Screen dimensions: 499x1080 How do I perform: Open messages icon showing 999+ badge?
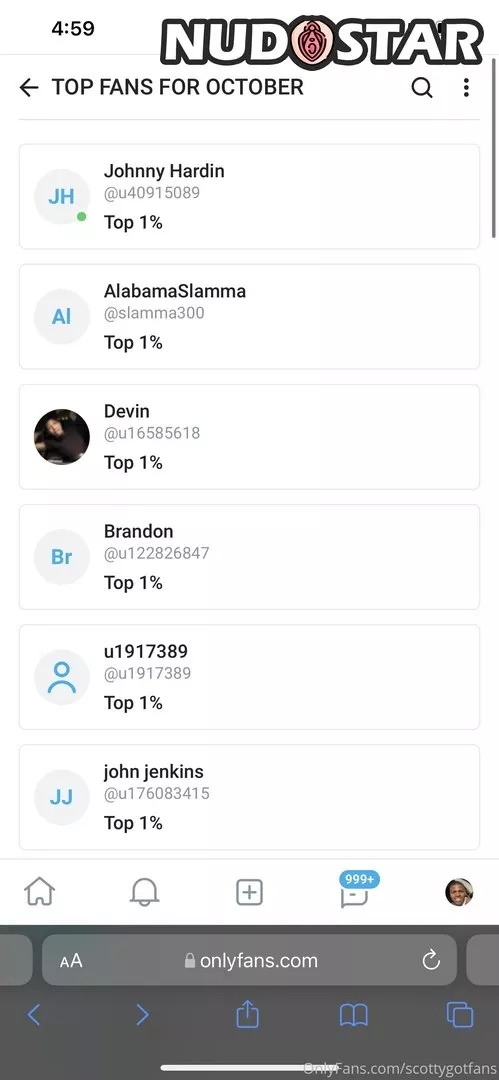click(356, 890)
